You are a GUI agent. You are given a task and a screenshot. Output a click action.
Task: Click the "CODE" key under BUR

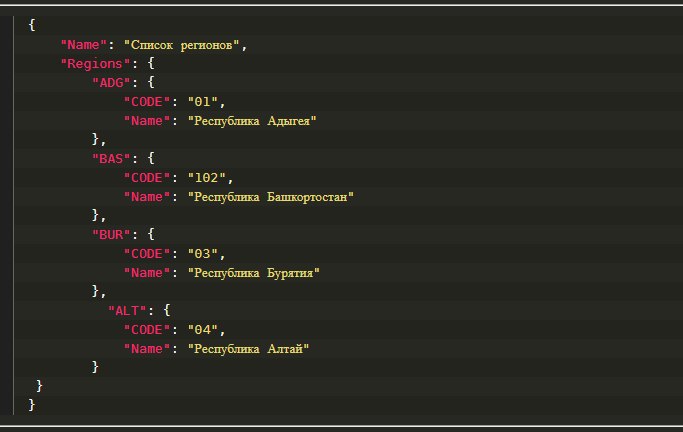[x=147, y=254]
